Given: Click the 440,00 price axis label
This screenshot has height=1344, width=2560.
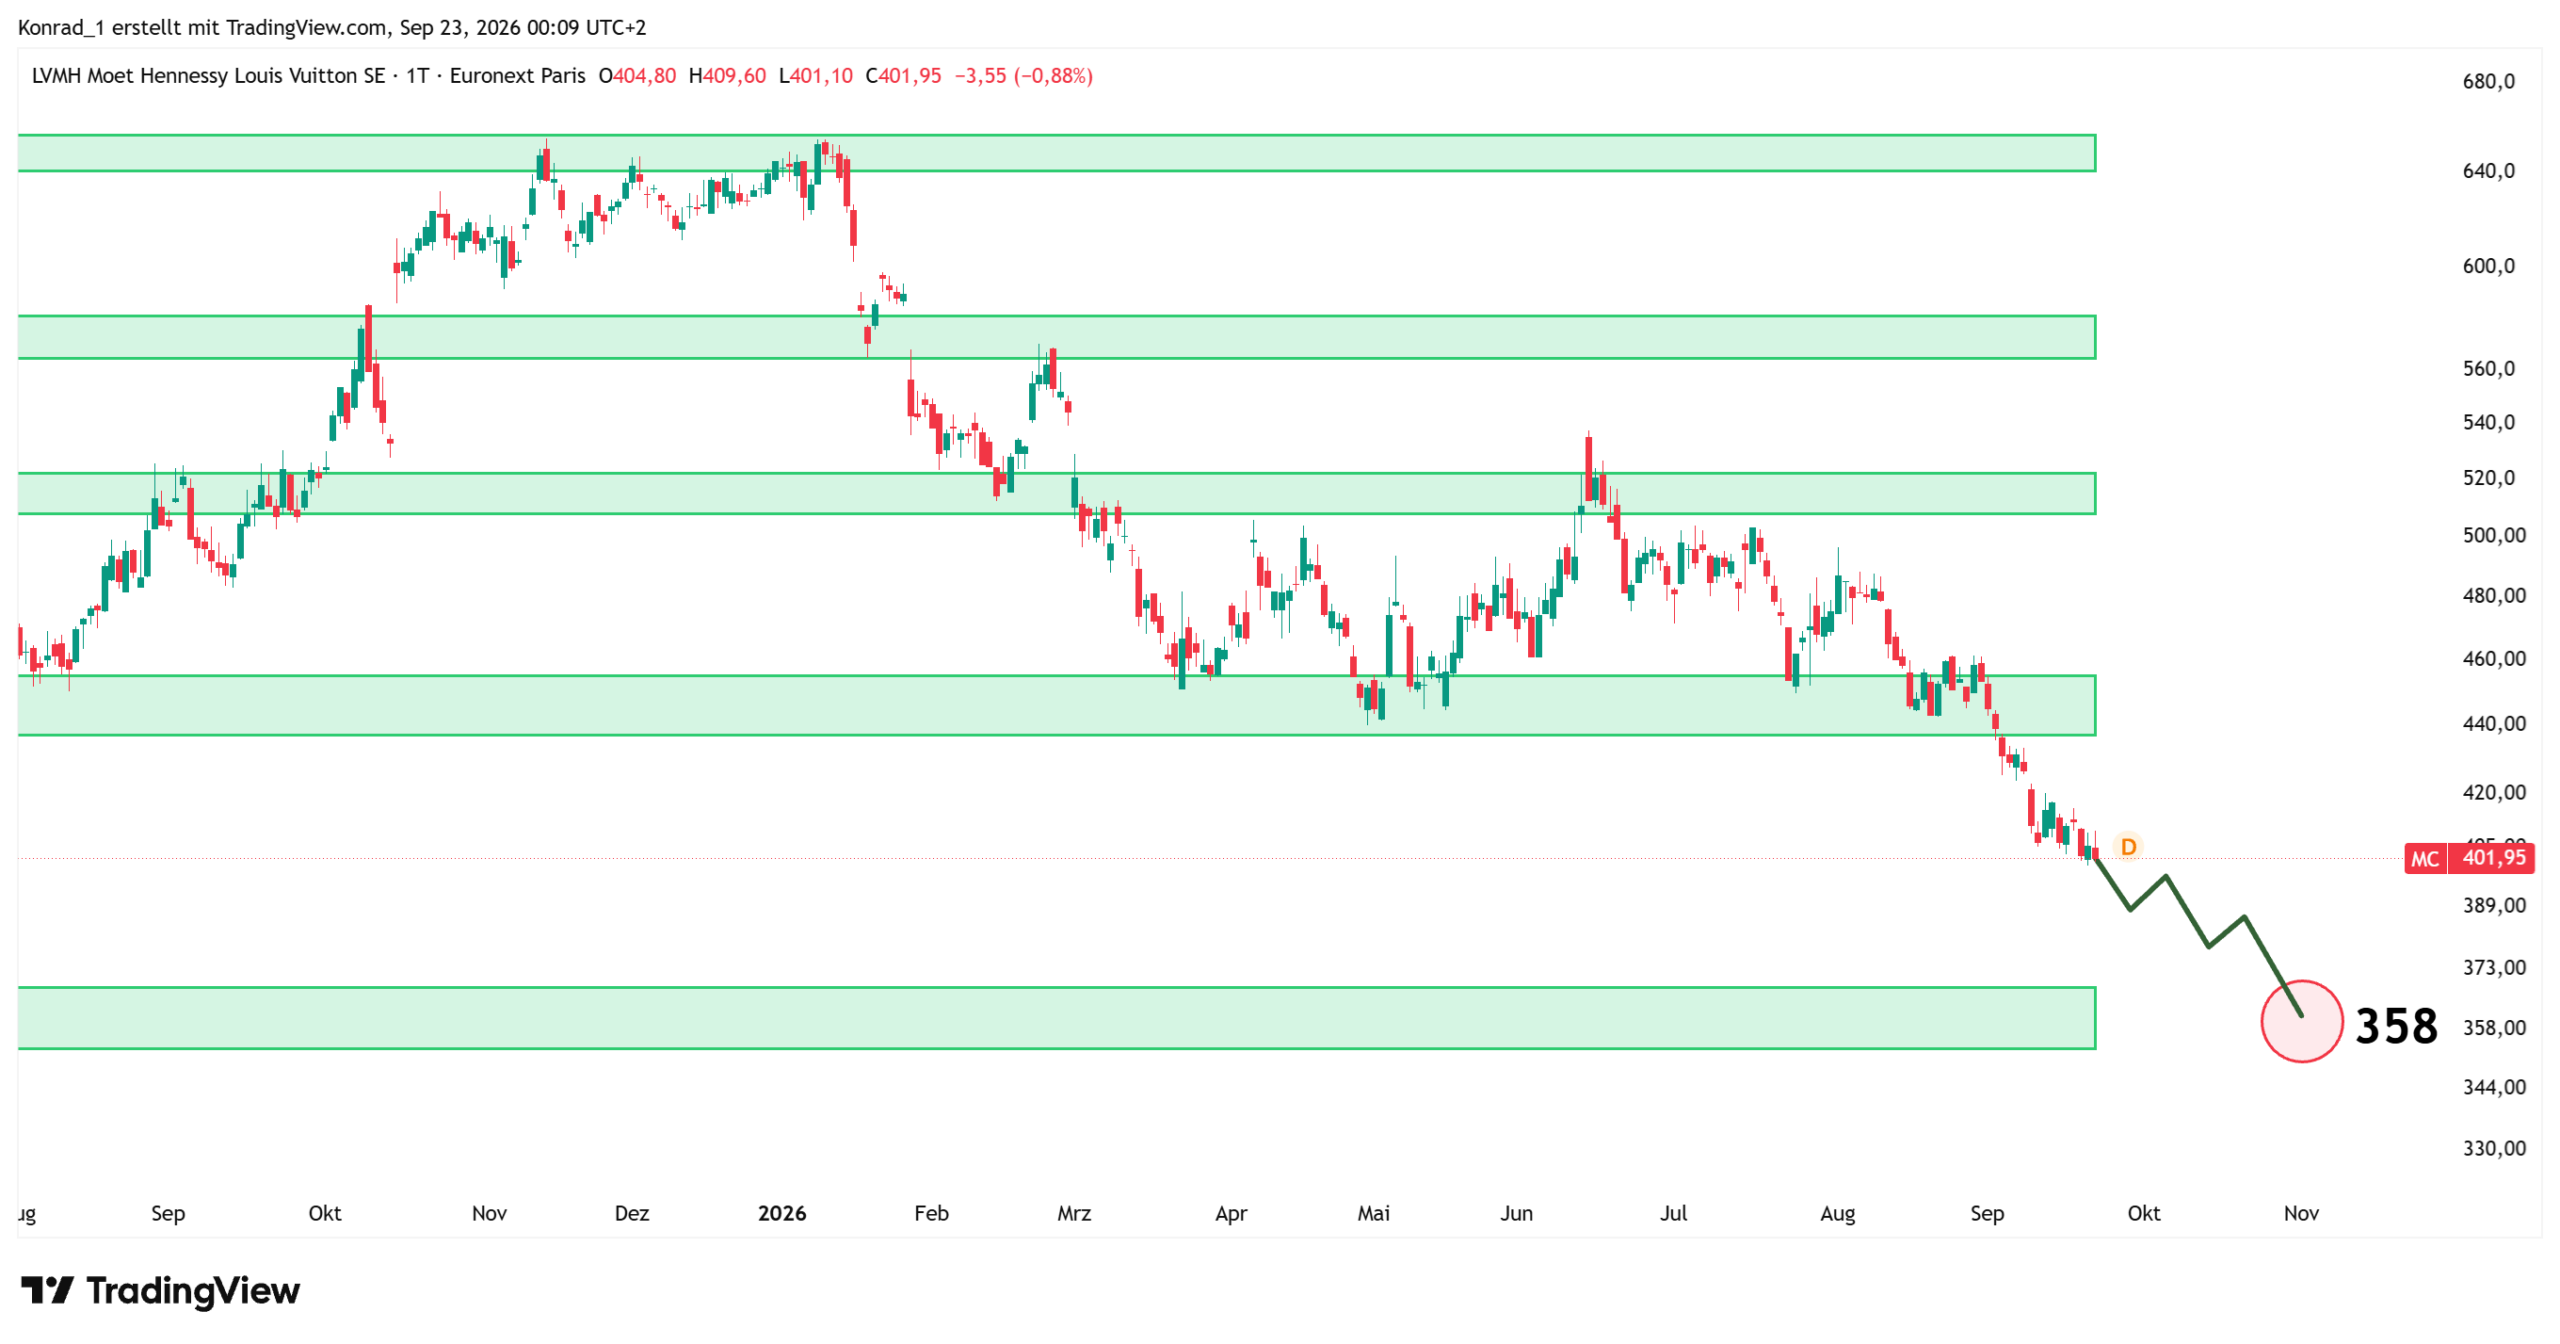Looking at the screenshot, I should pos(2494,723).
